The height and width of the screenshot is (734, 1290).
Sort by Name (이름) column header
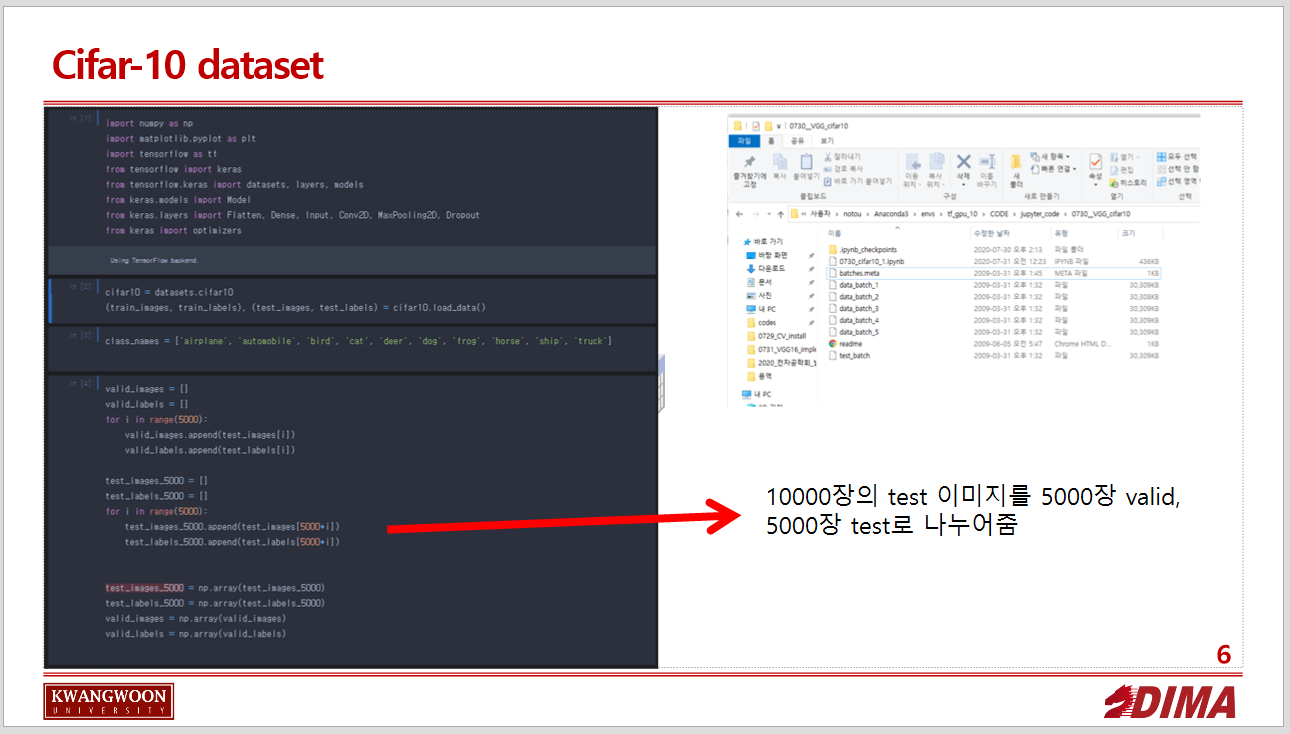[x=834, y=233]
